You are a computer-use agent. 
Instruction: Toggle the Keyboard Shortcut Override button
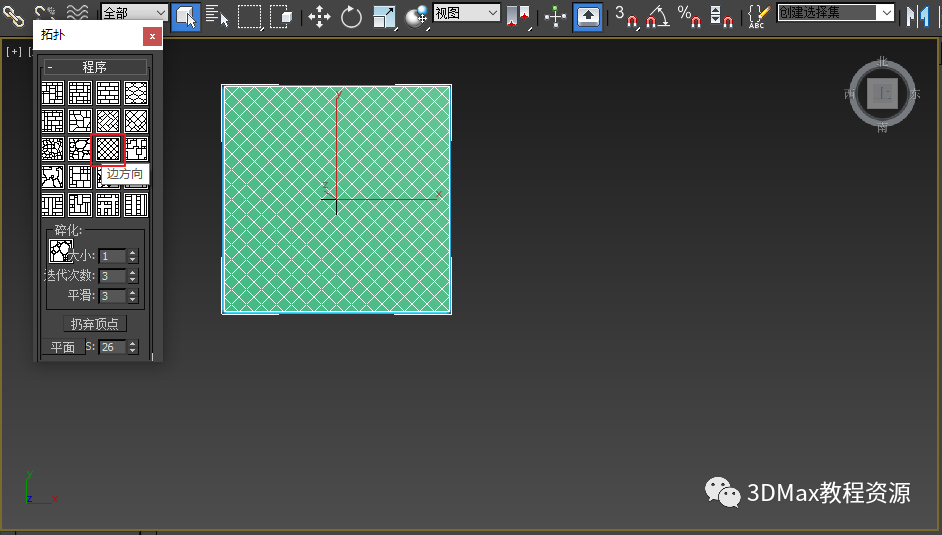pyautogui.click(x=588, y=17)
